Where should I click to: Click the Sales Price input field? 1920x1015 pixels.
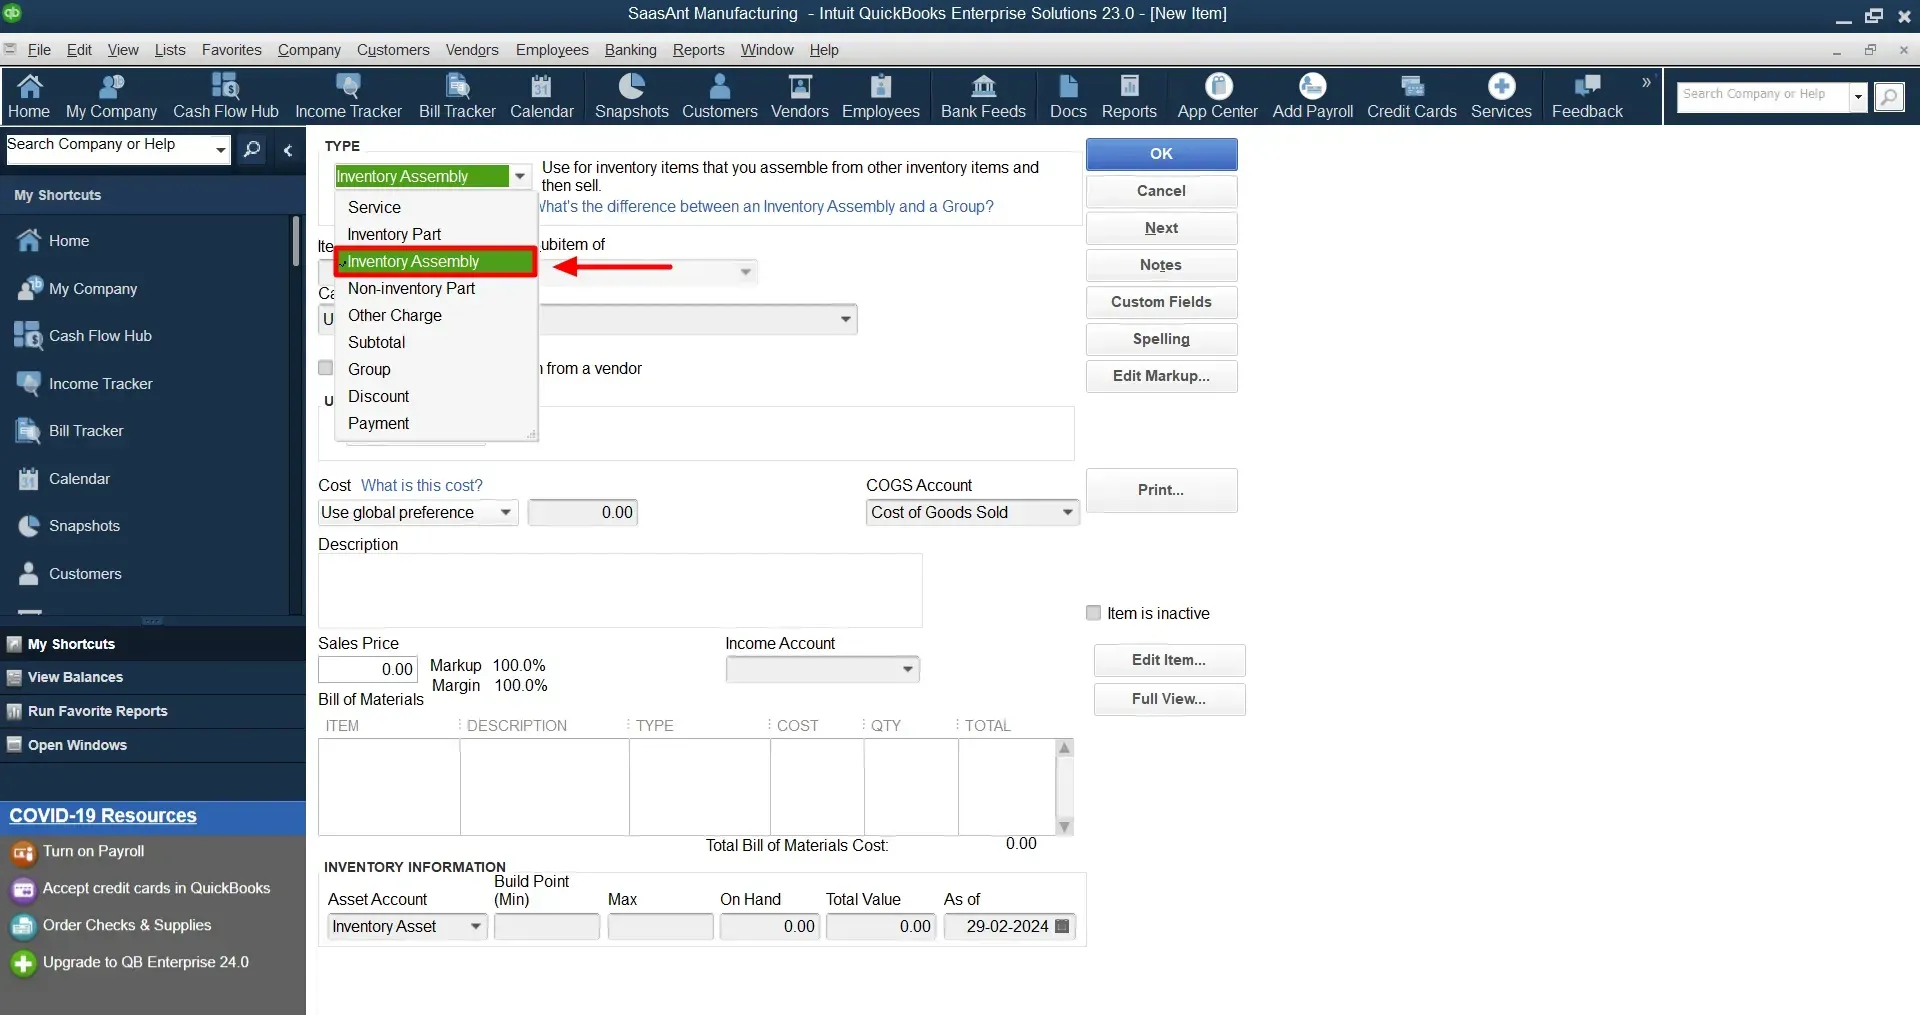coord(367,669)
